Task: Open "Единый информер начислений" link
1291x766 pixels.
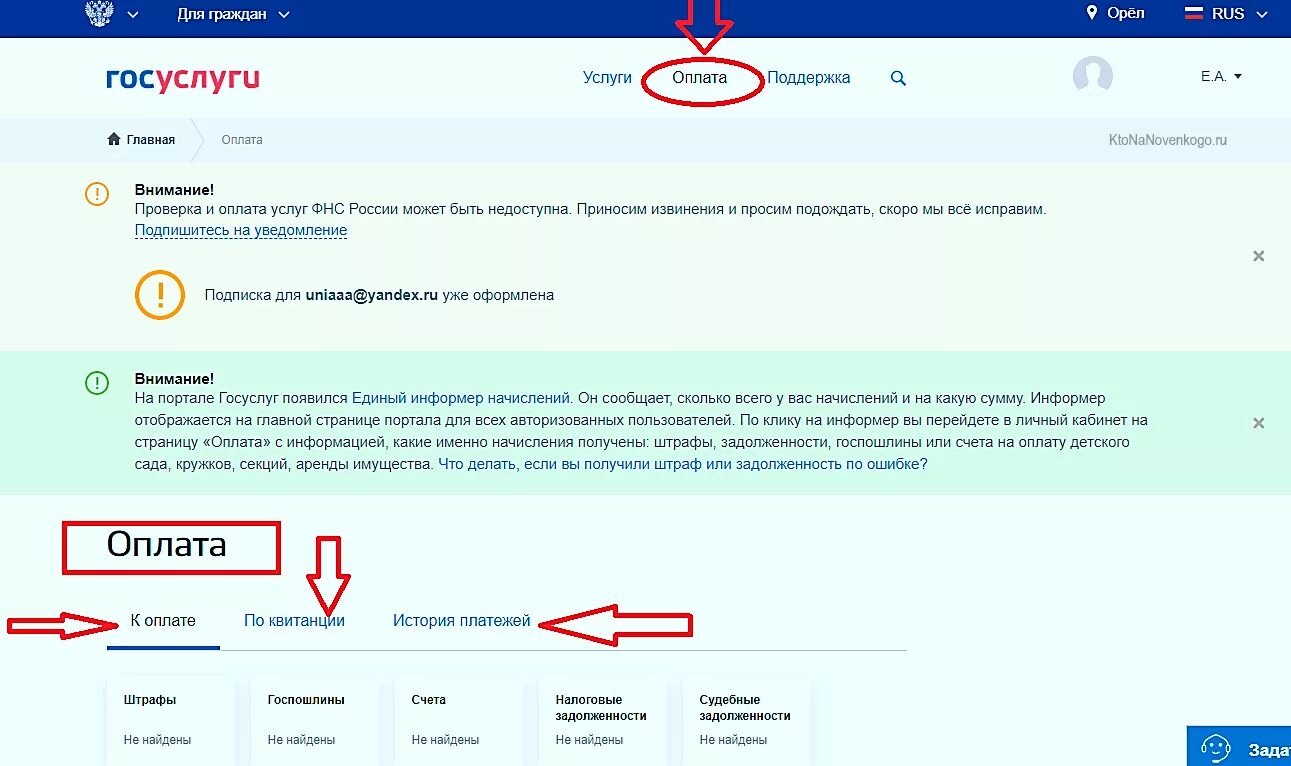Action: coord(461,398)
